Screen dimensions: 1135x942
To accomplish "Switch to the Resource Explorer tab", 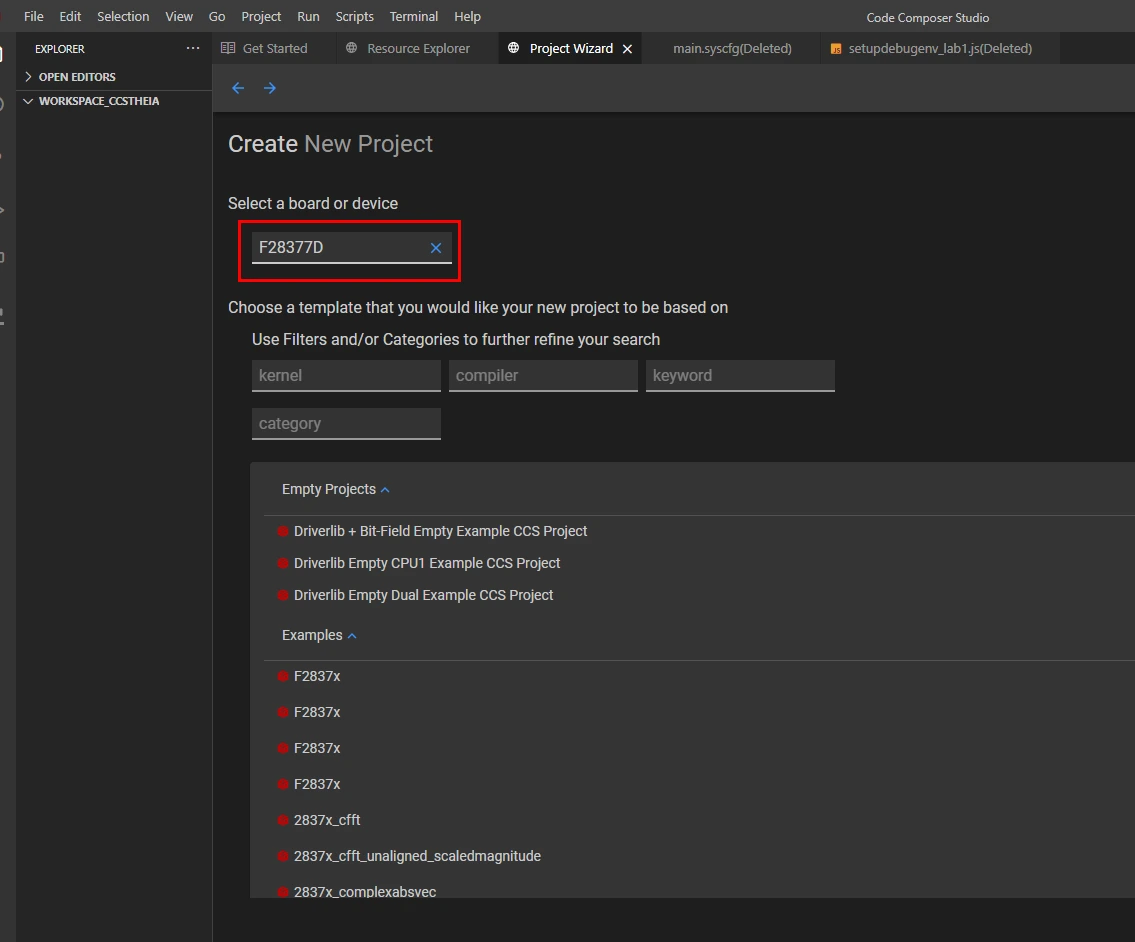I will click(x=417, y=49).
